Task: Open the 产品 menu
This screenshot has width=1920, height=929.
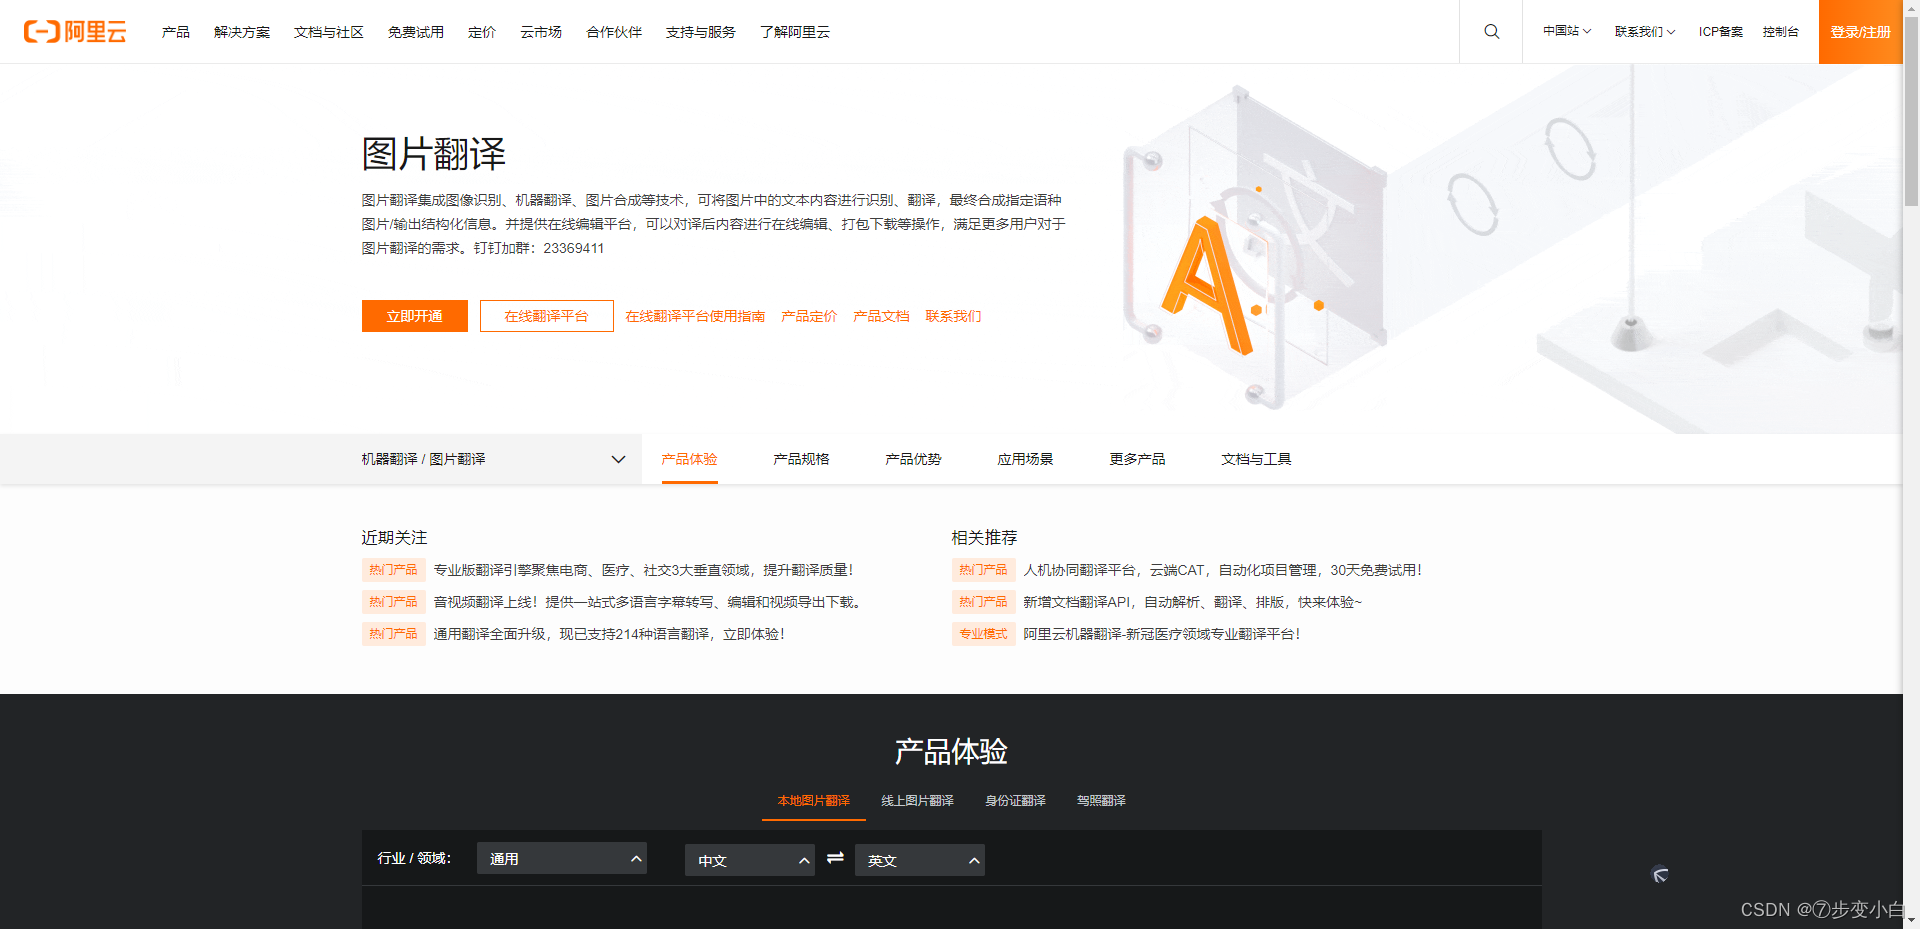Action: 176,32
